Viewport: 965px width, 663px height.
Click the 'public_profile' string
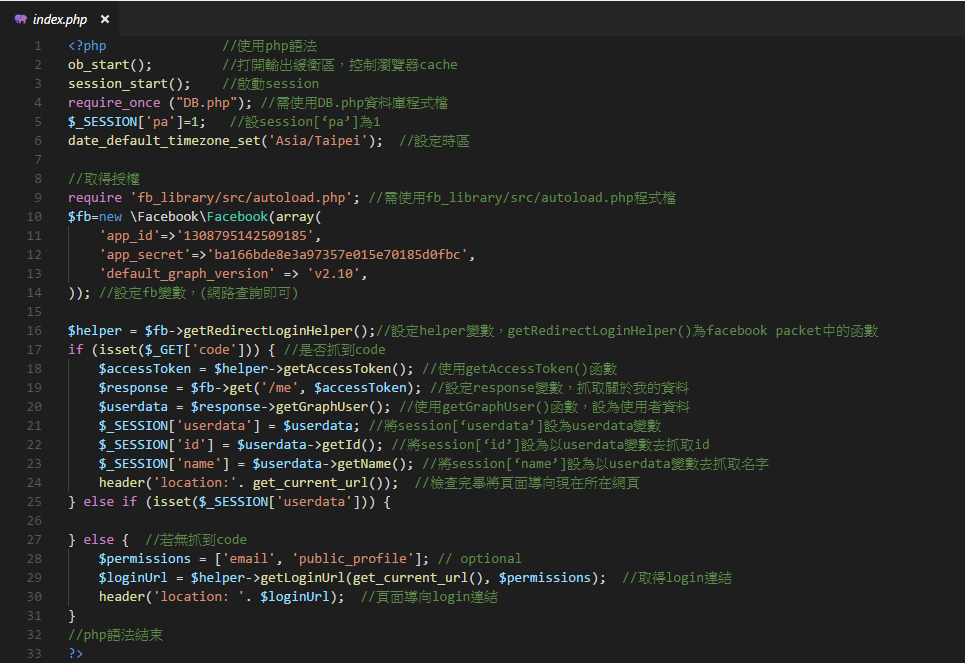pyautogui.click(x=353, y=559)
